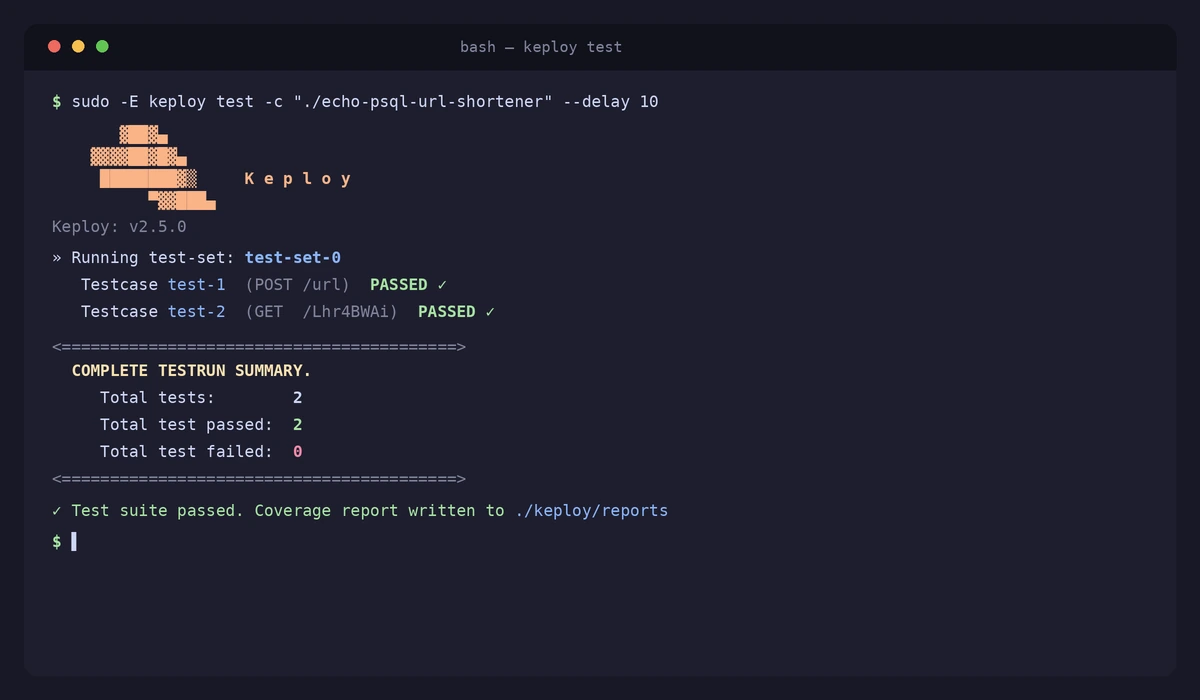Click the '(GET /Lhr4BWAi)' request text
1200x700 pixels.
(x=322, y=312)
